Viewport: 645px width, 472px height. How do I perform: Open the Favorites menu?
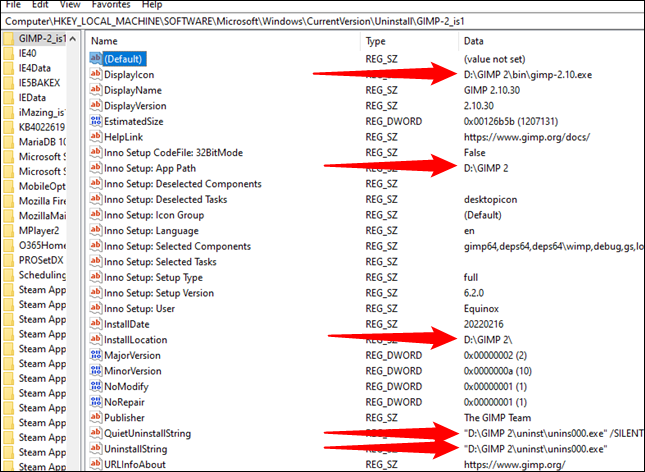[x=111, y=5]
